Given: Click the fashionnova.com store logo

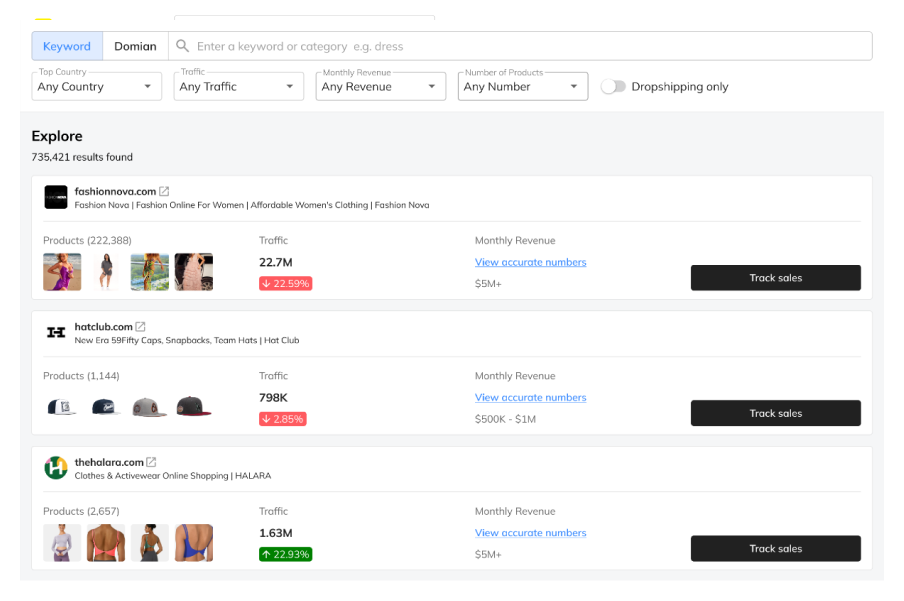Looking at the screenshot, I should (56, 197).
